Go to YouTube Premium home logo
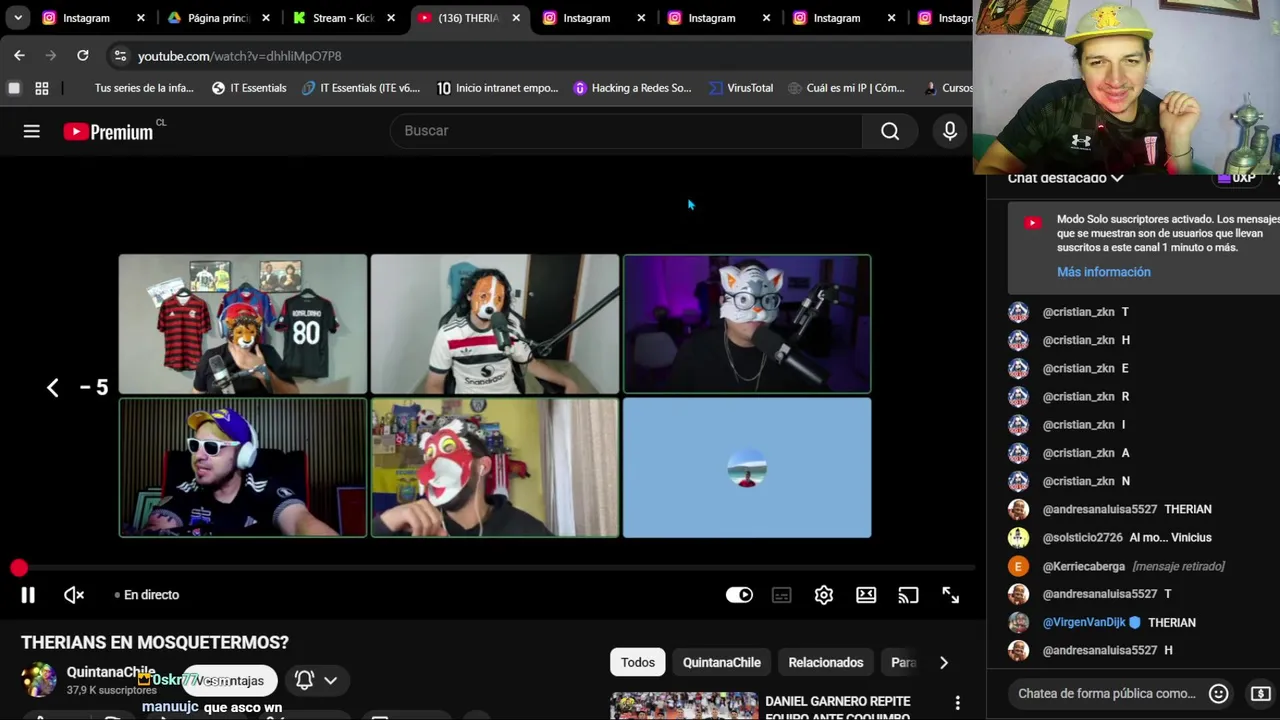Screen dimensions: 1280x720 coord(108,131)
